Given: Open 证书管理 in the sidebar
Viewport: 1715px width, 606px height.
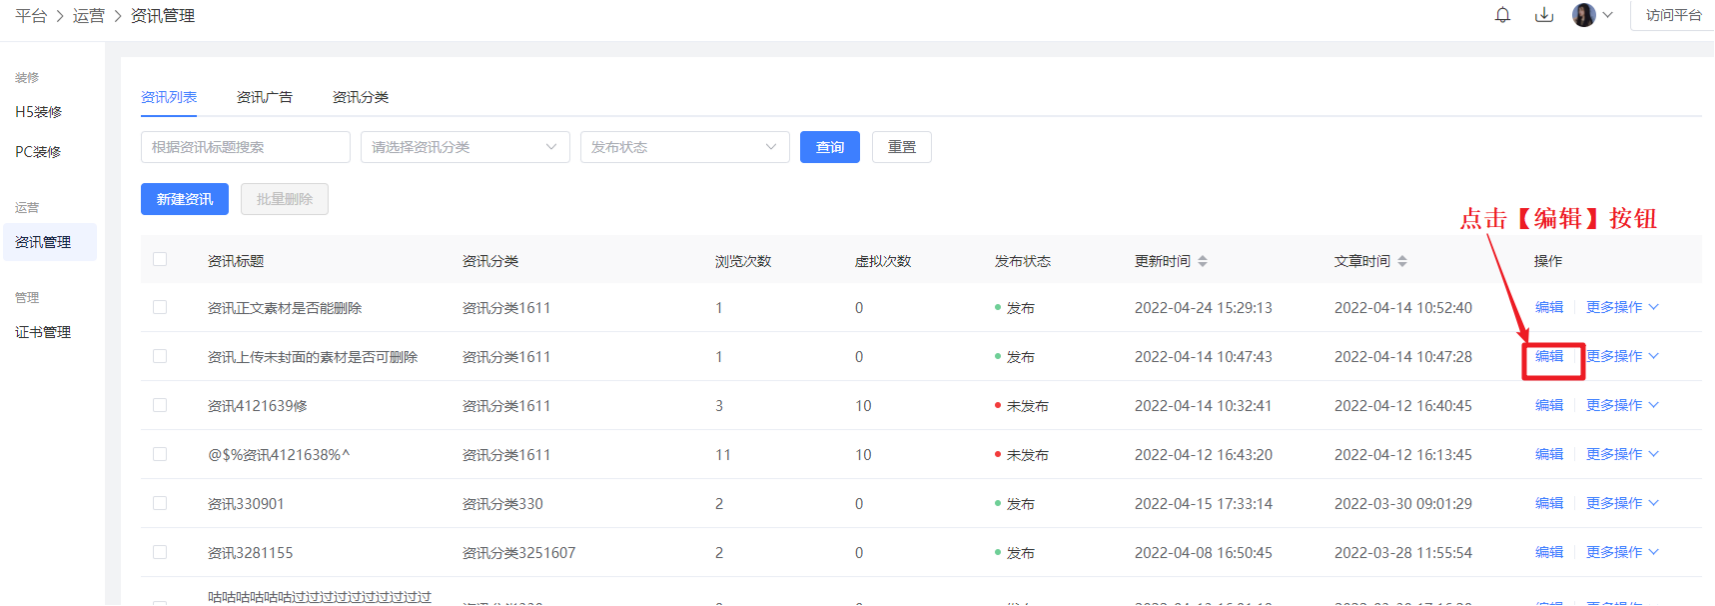Looking at the screenshot, I should [43, 332].
